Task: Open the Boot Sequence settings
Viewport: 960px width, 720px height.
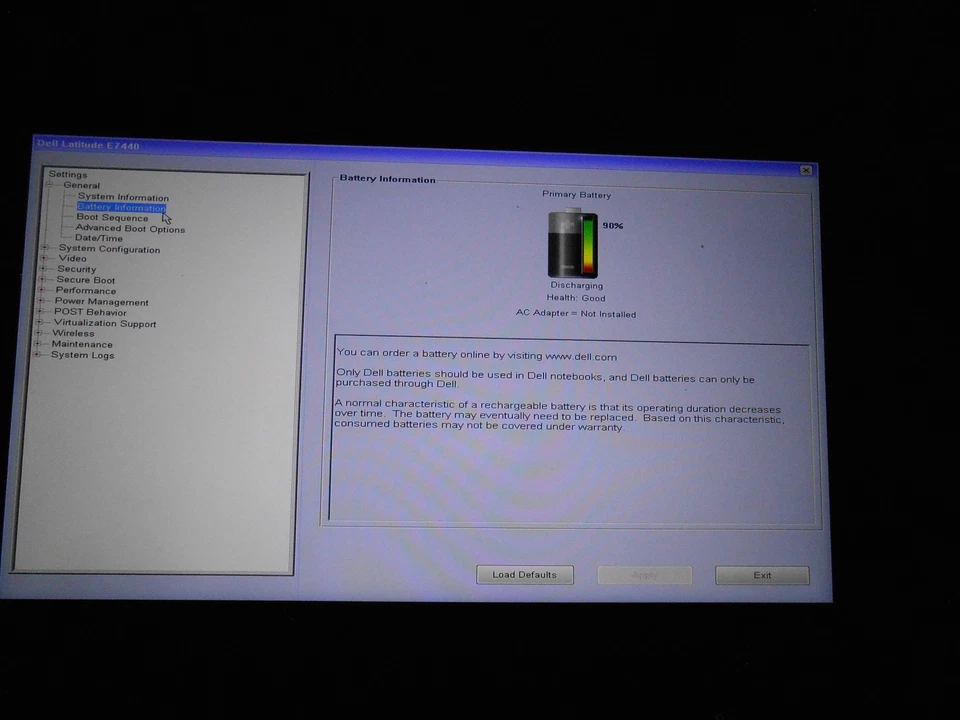Action: (x=112, y=217)
